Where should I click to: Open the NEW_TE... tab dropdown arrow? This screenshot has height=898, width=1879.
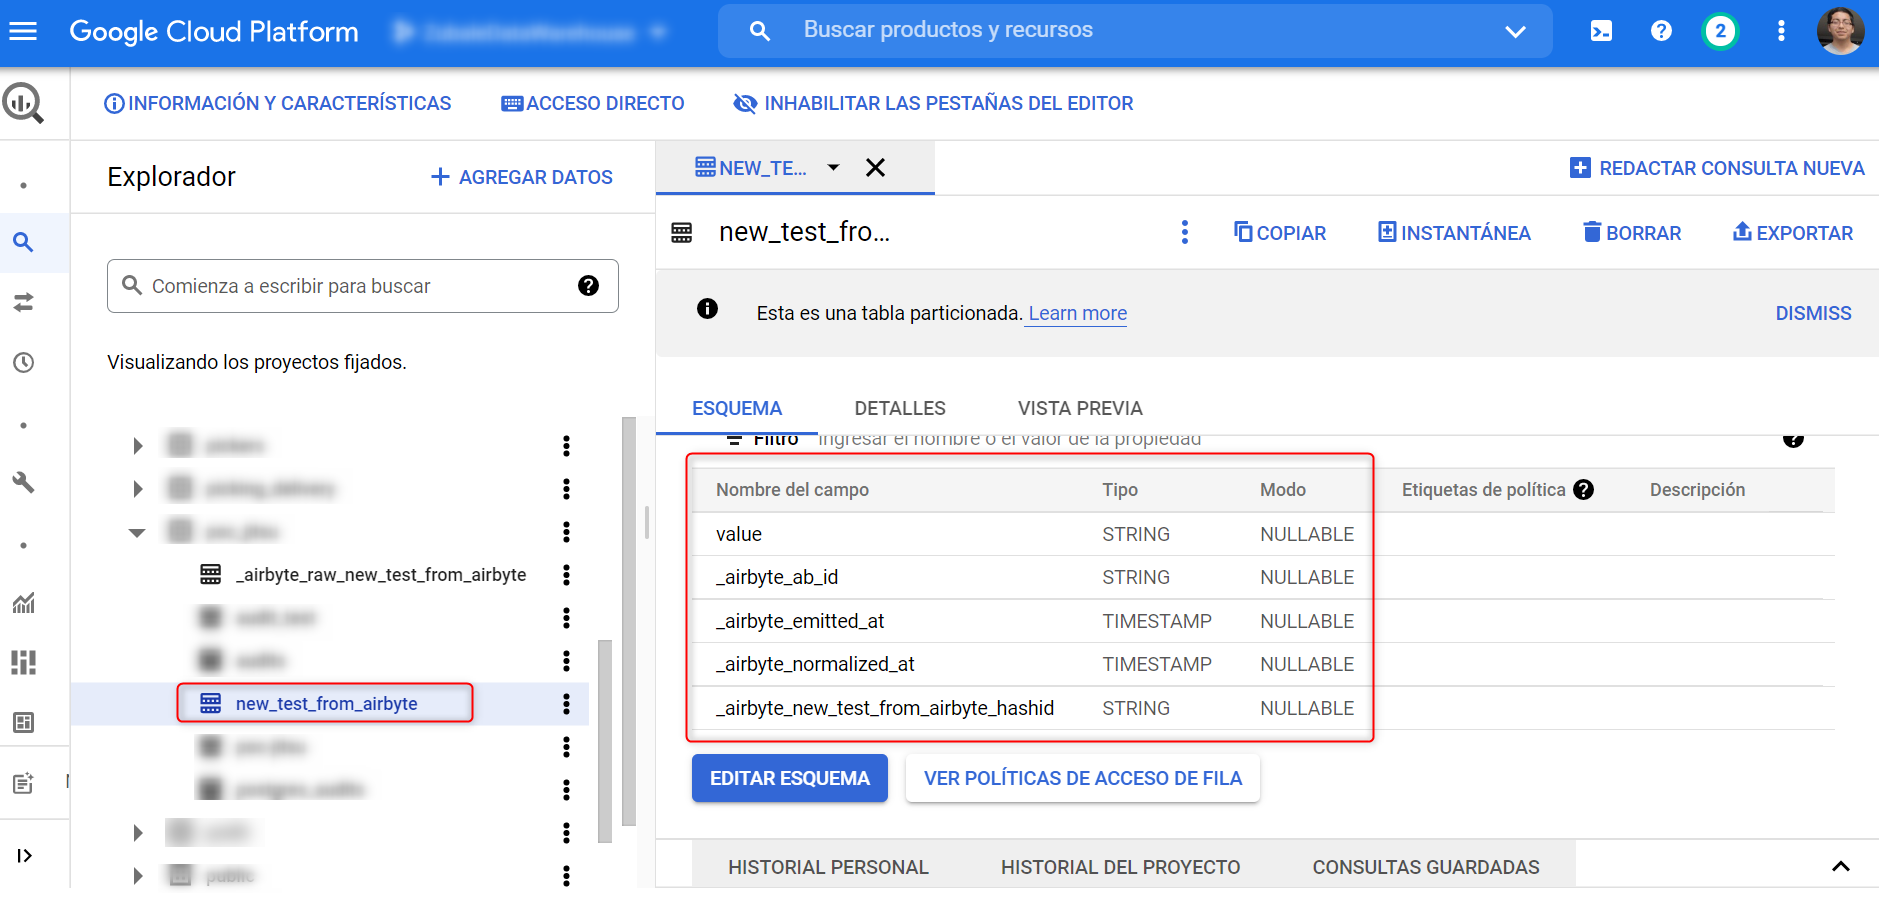click(833, 168)
